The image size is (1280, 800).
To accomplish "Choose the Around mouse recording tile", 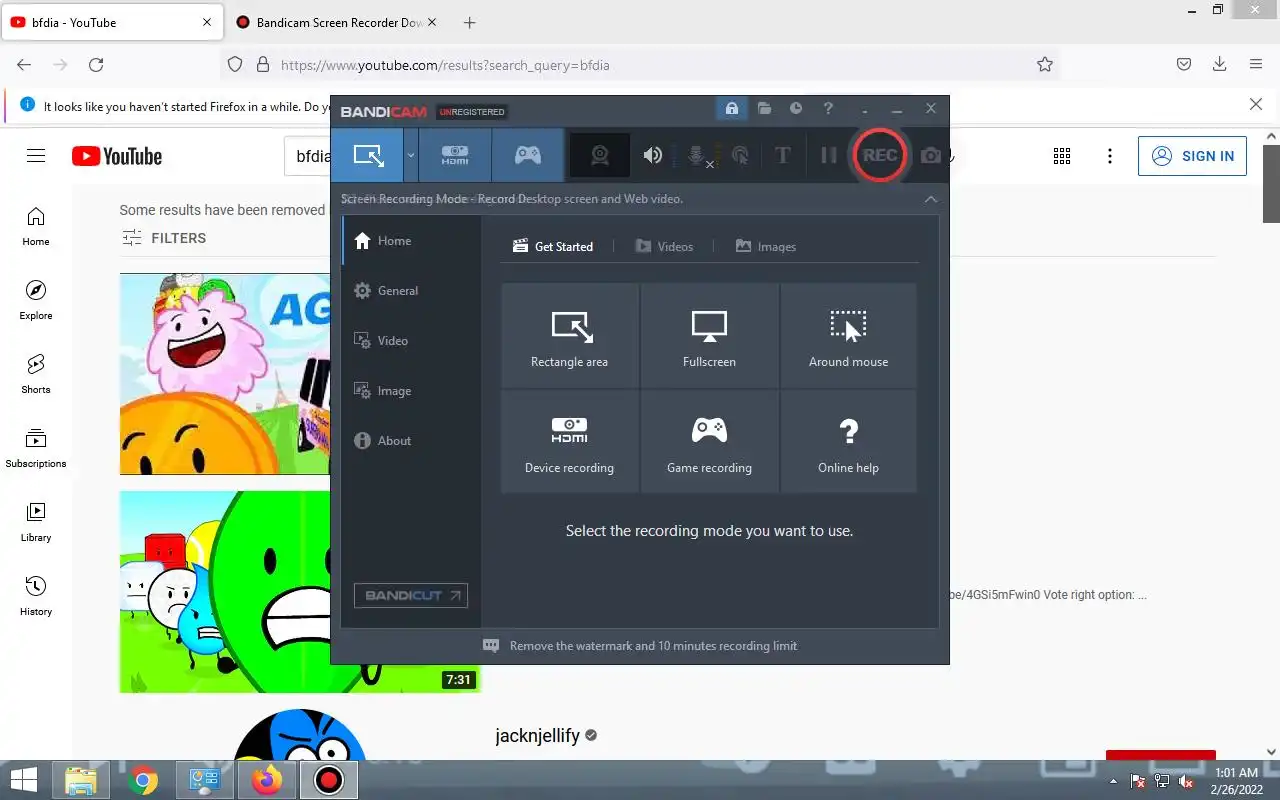I will click(848, 336).
